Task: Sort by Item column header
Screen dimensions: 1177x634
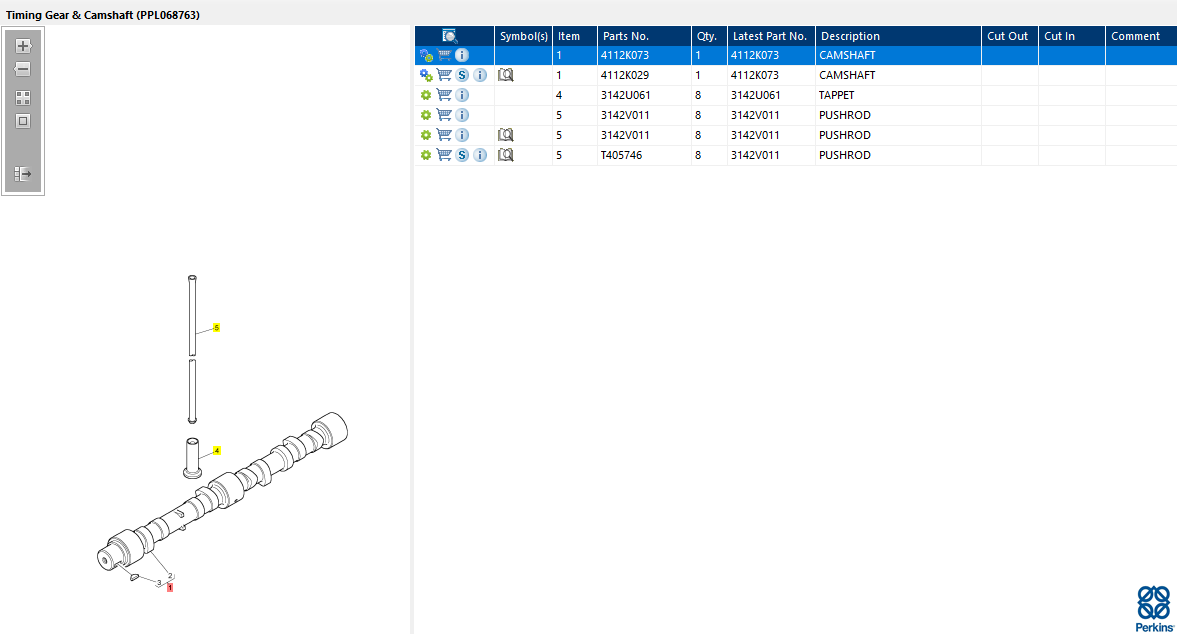Action: [x=575, y=36]
